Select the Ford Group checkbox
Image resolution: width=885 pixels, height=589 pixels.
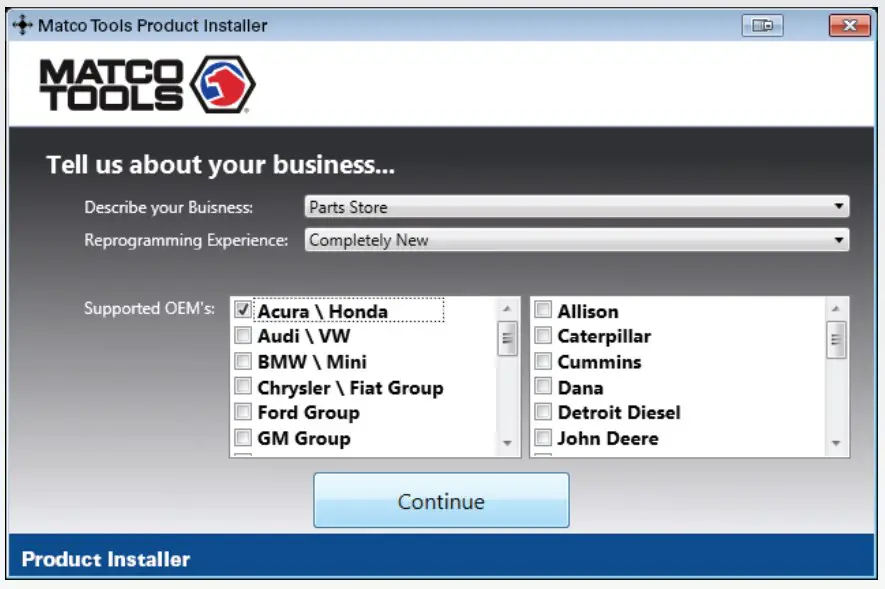pos(243,412)
